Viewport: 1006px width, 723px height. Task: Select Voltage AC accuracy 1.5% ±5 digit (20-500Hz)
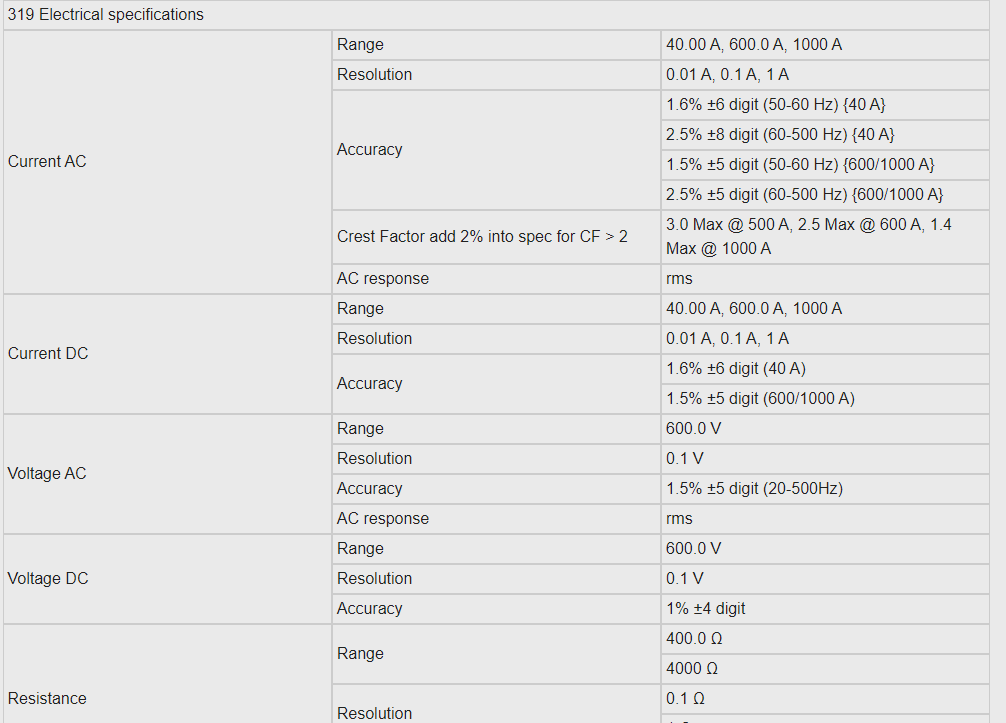coord(825,489)
